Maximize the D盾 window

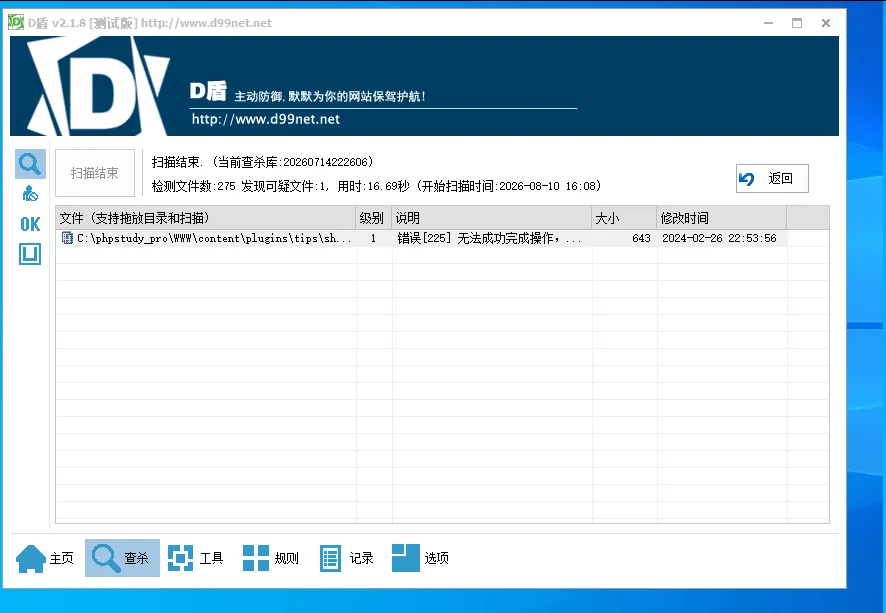click(x=797, y=23)
